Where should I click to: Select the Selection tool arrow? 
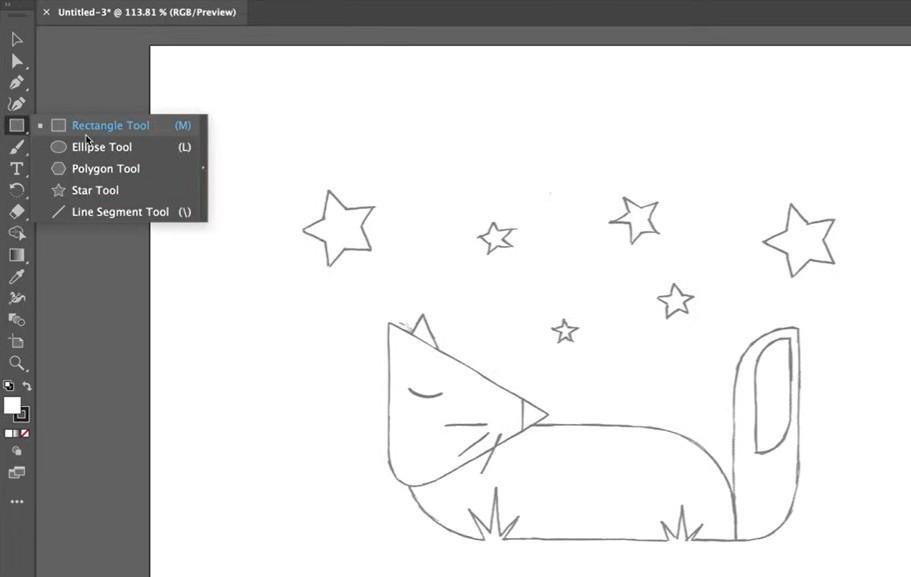click(16, 39)
